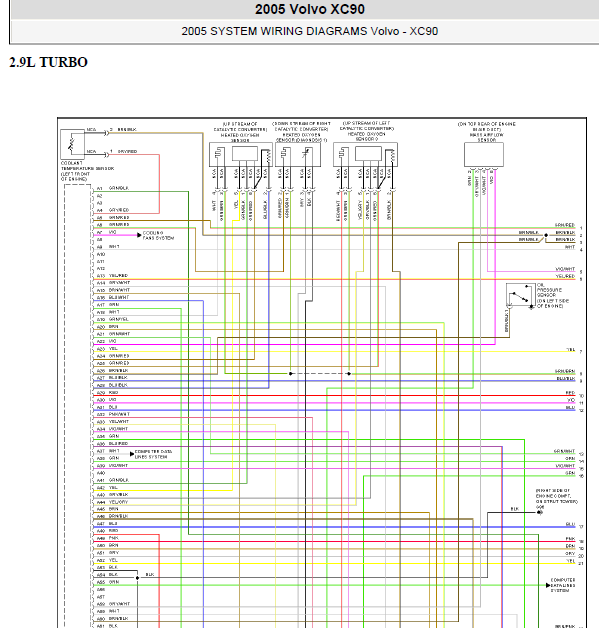
Task: Click the Computer Data Lines arrow at right edge
Action: 548,585
